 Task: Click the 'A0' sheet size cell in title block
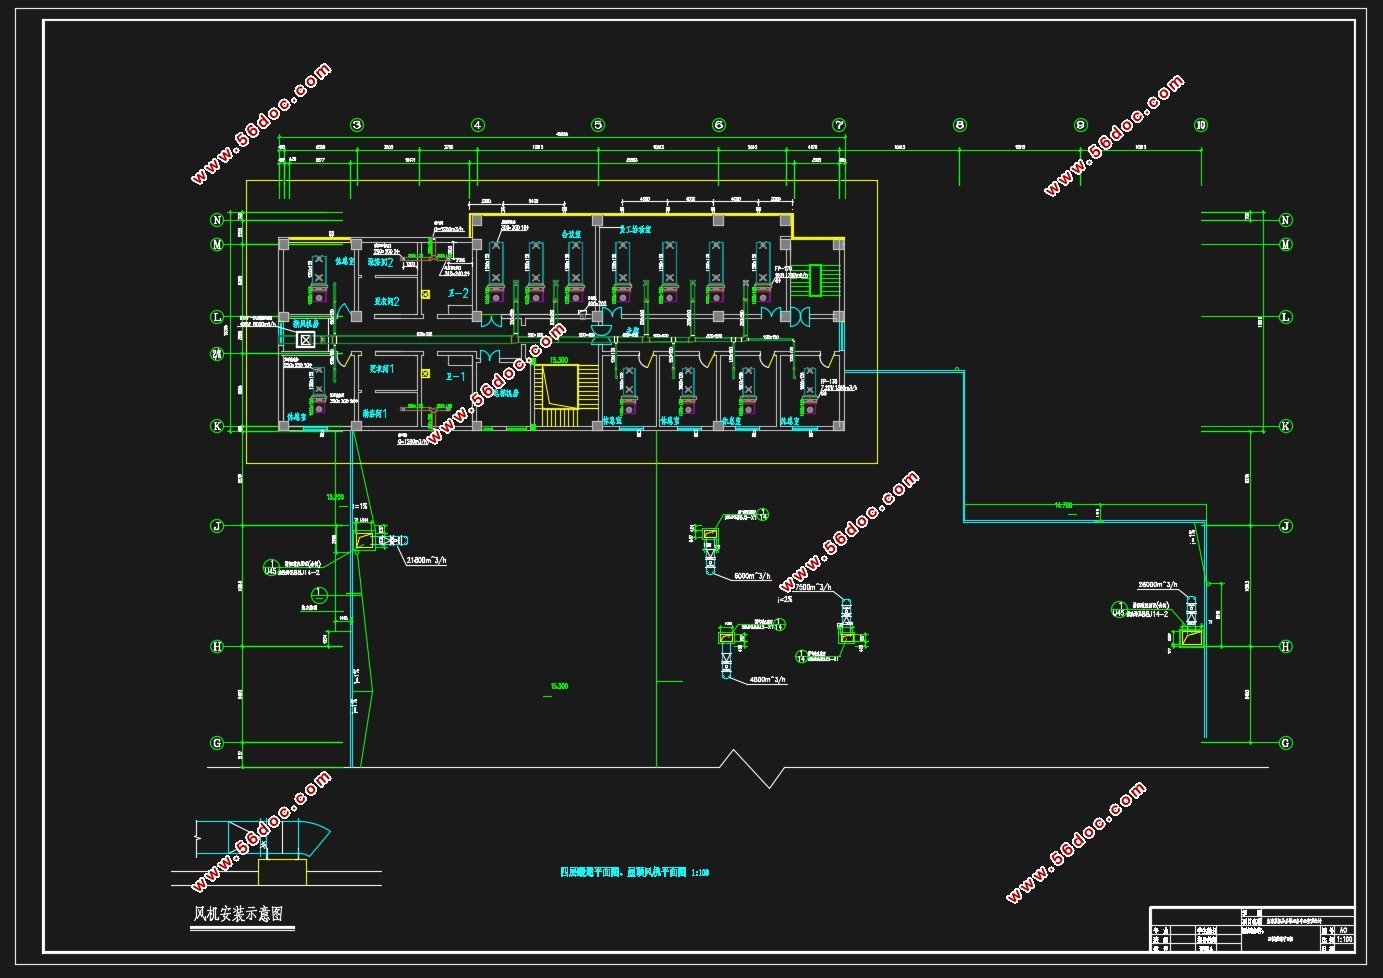(x=1343, y=929)
